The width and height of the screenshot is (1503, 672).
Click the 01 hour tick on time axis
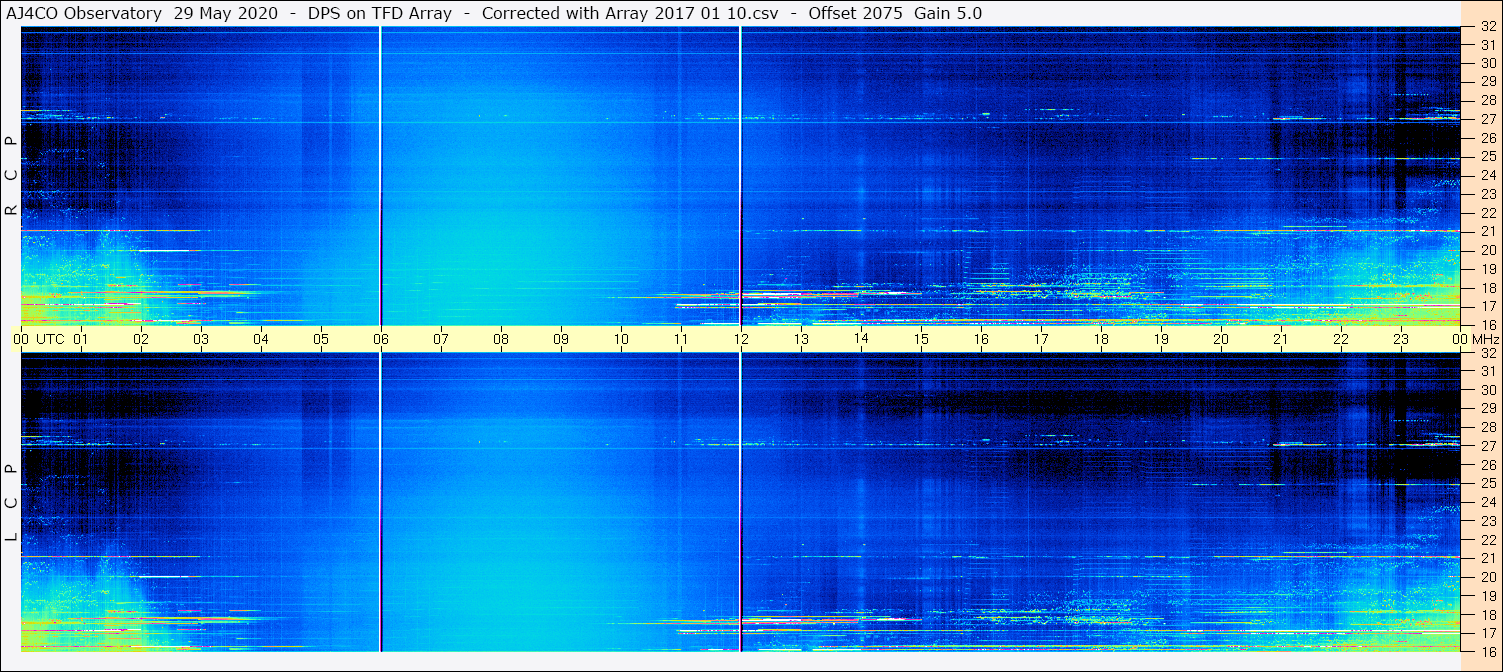[81, 339]
